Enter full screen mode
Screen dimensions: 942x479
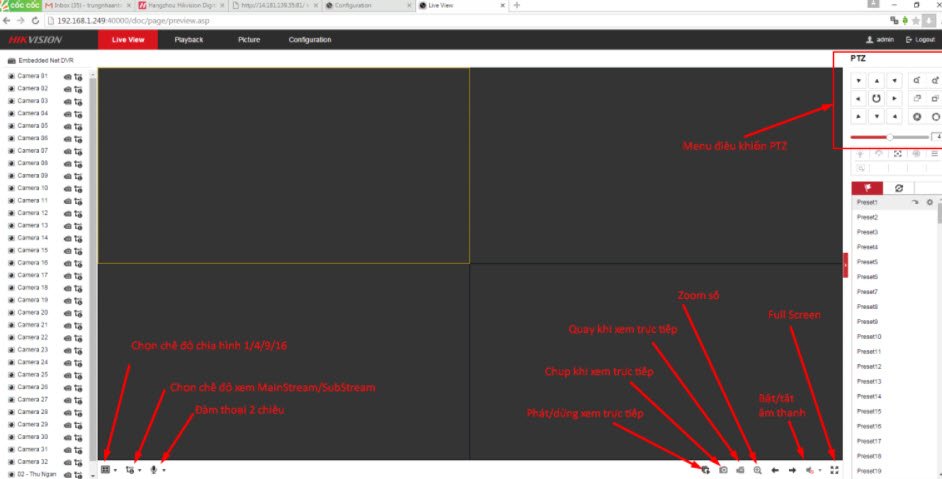(x=834, y=469)
